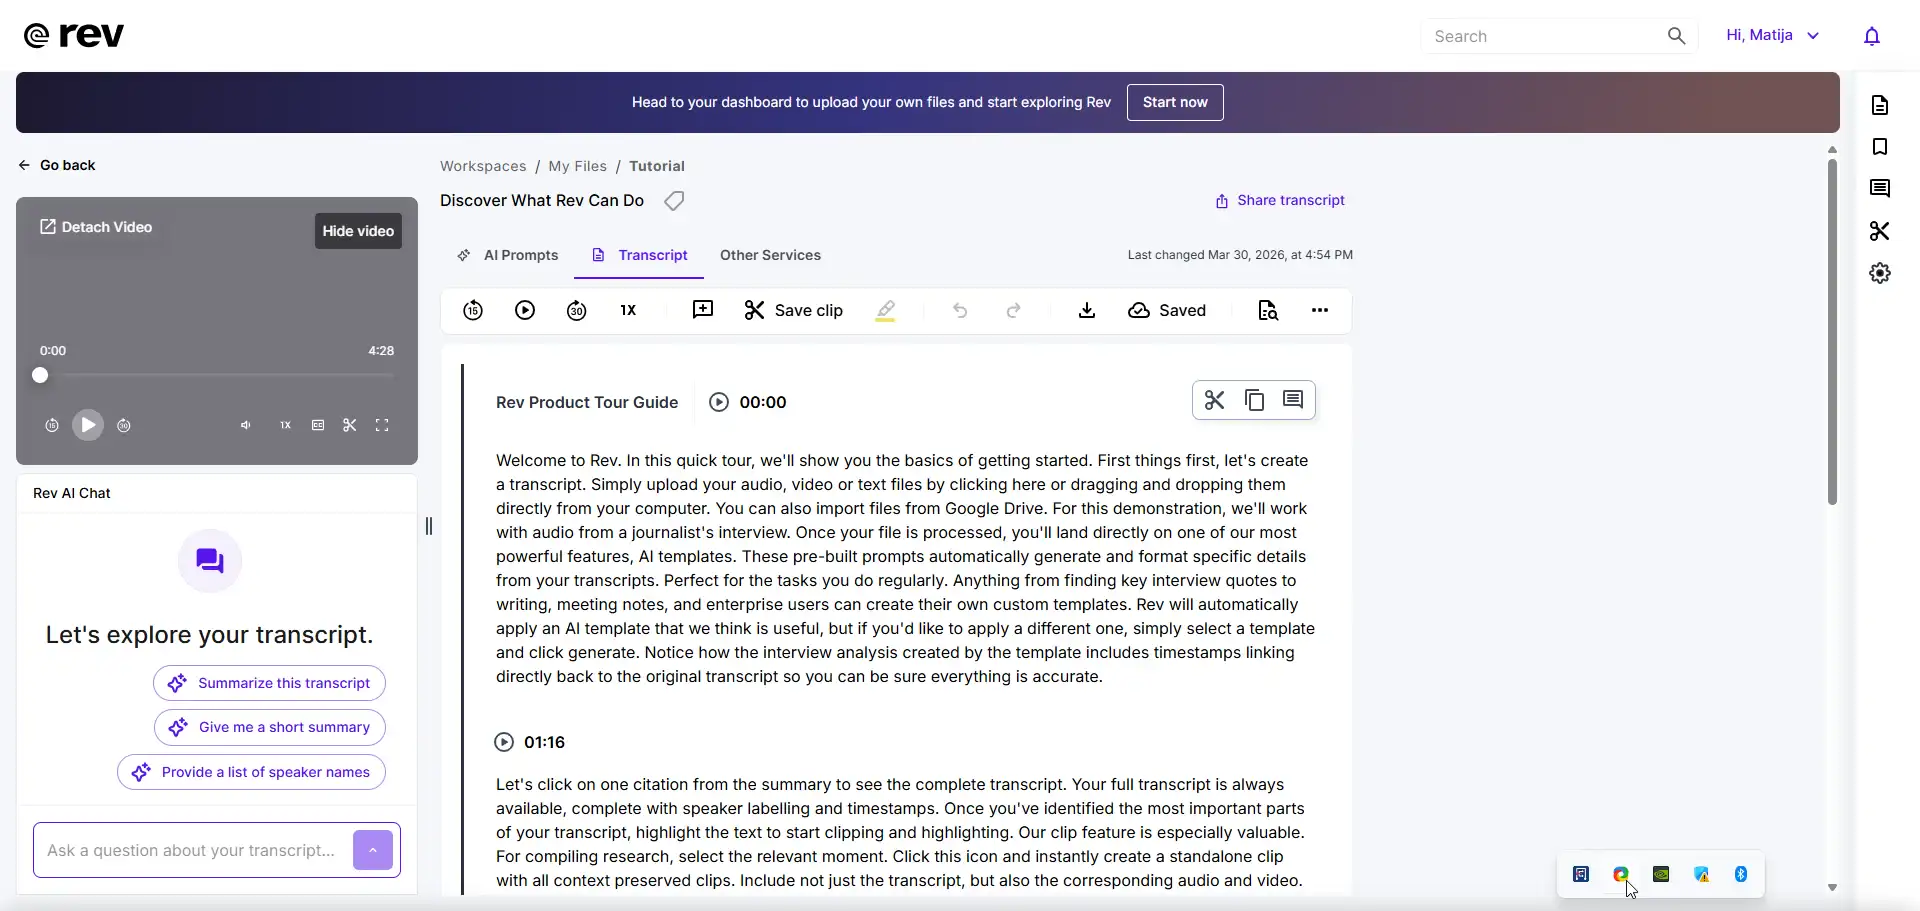Download the transcript using the download icon
The image size is (1920, 911).
[x=1086, y=310]
